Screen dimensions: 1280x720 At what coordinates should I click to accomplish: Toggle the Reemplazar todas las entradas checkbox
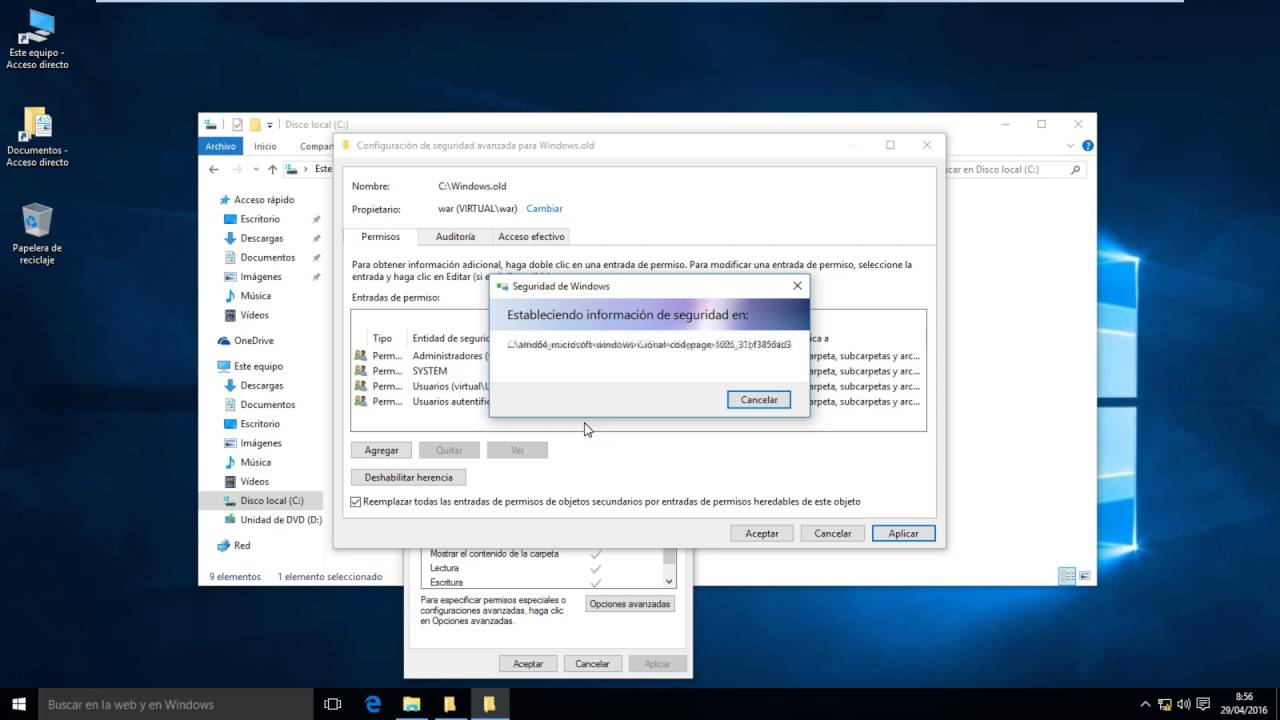[356, 502]
